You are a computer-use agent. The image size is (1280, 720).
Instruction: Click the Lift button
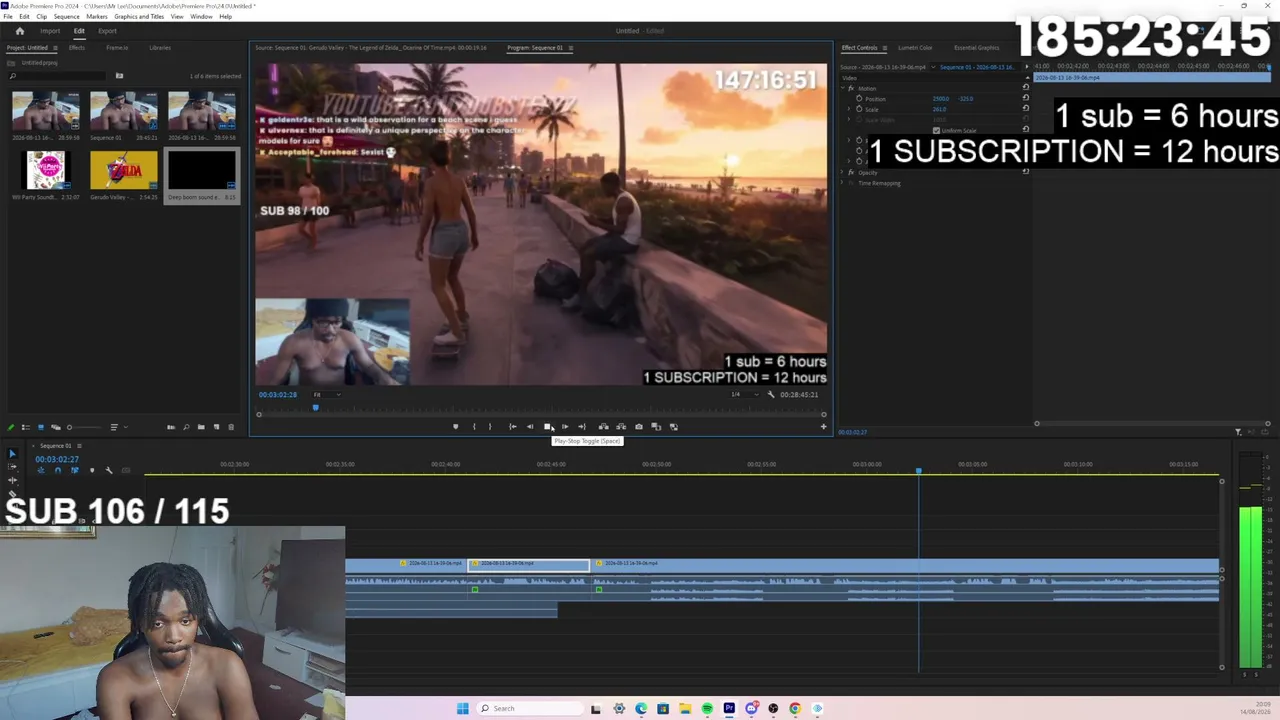coord(603,427)
